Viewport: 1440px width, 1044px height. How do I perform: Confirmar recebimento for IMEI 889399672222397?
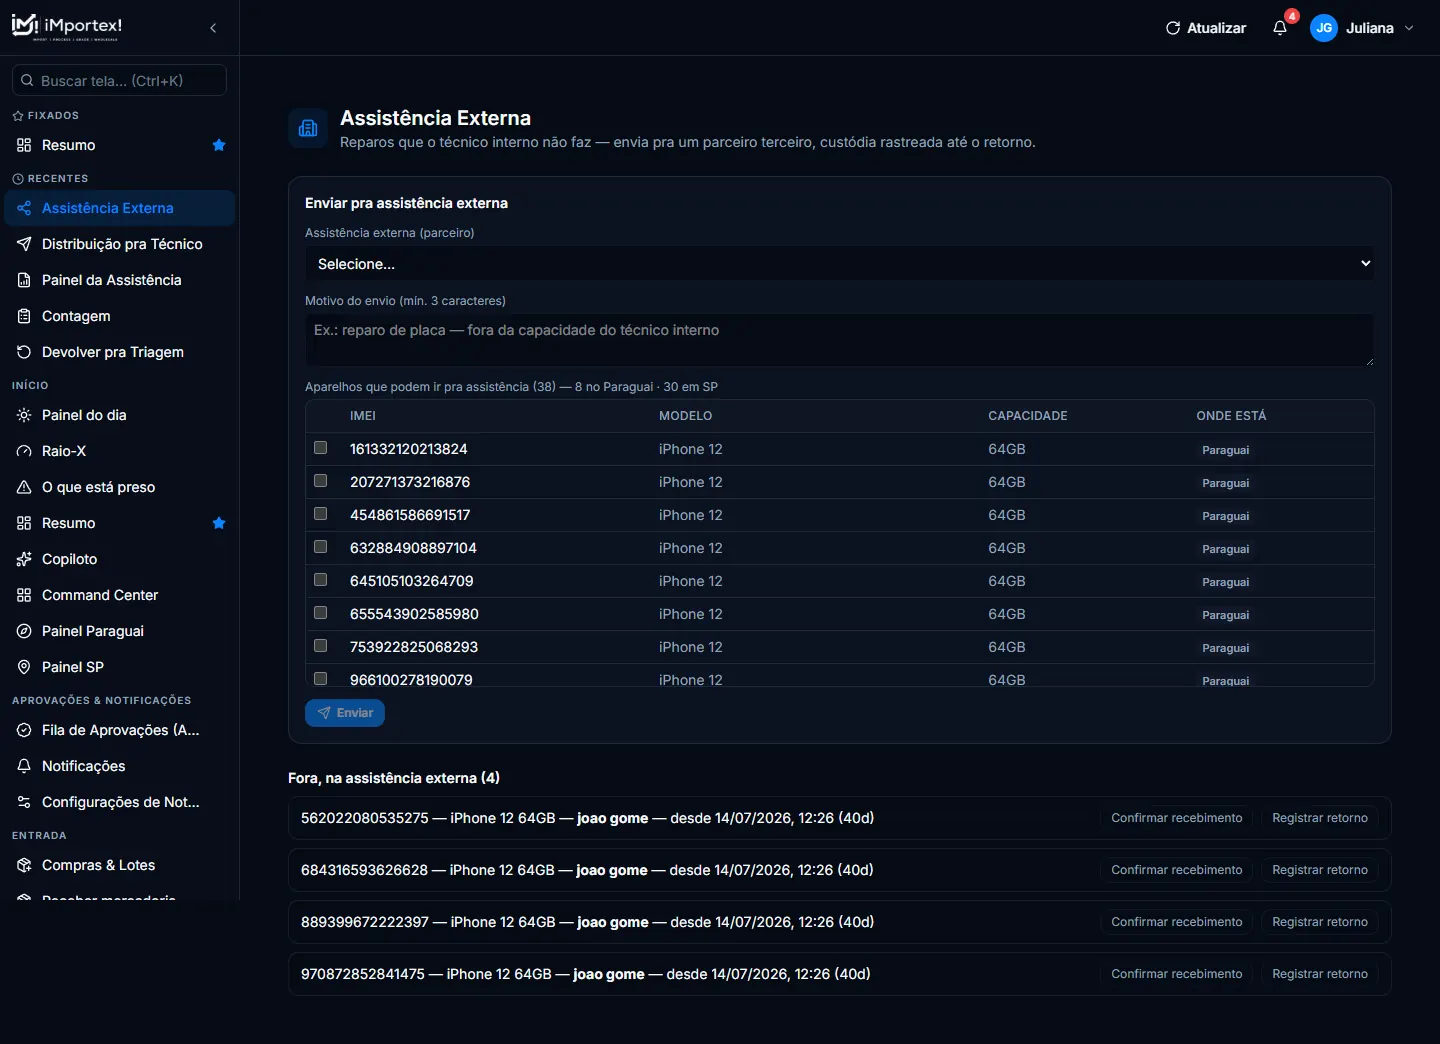point(1177,922)
